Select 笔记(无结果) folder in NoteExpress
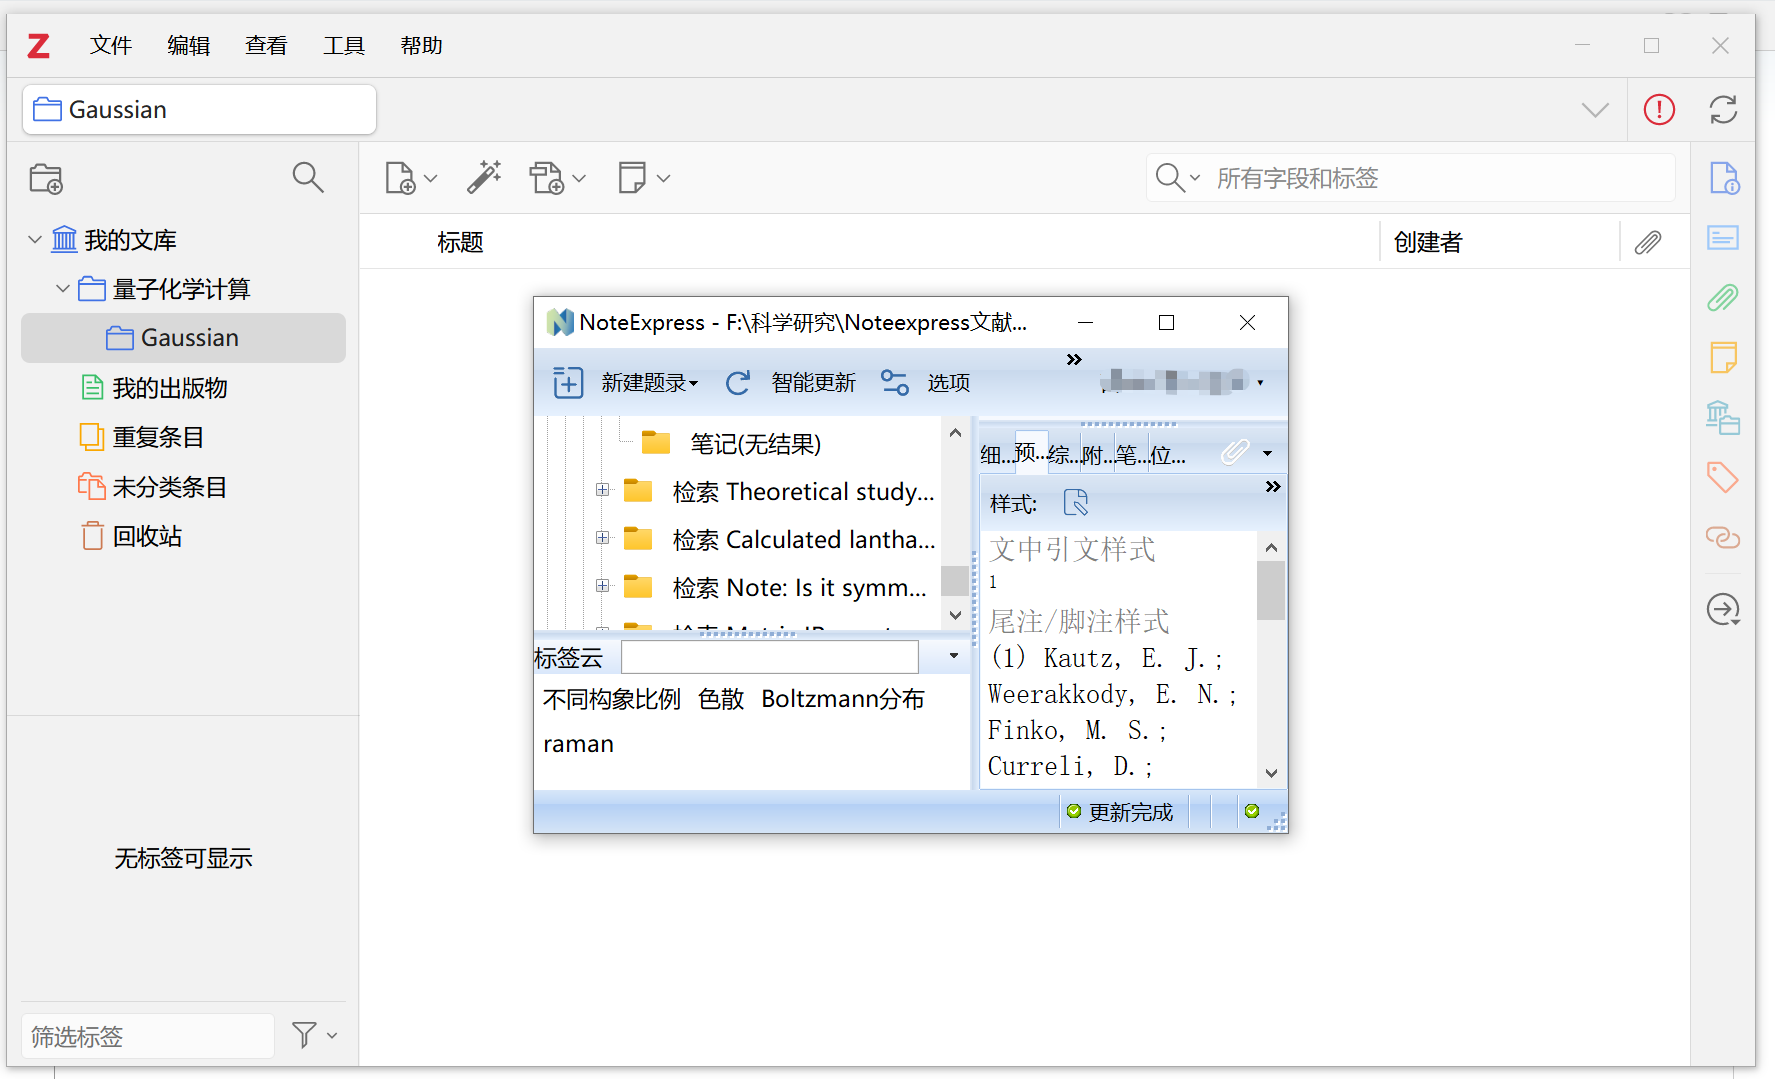The image size is (1775, 1079). [x=755, y=444]
